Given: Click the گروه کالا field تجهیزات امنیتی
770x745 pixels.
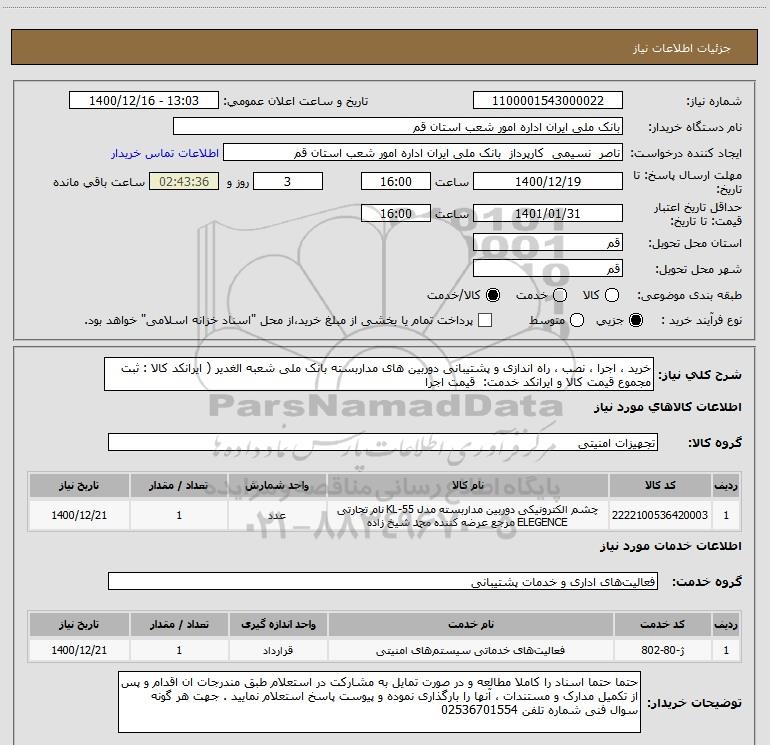Looking at the screenshot, I should [x=383, y=442].
